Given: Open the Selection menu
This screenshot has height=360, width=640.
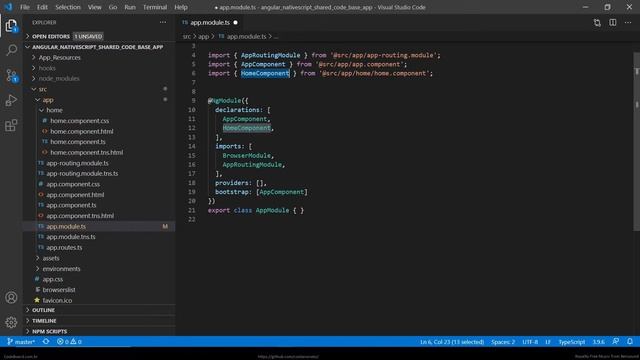Looking at the screenshot, I should coord(68,7).
